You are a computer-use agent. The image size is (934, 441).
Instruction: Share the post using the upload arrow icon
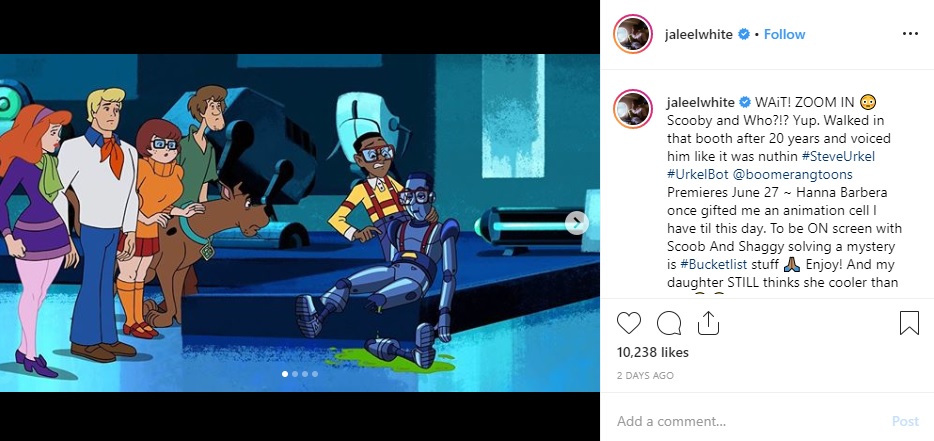pyautogui.click(x=708, y=323)
